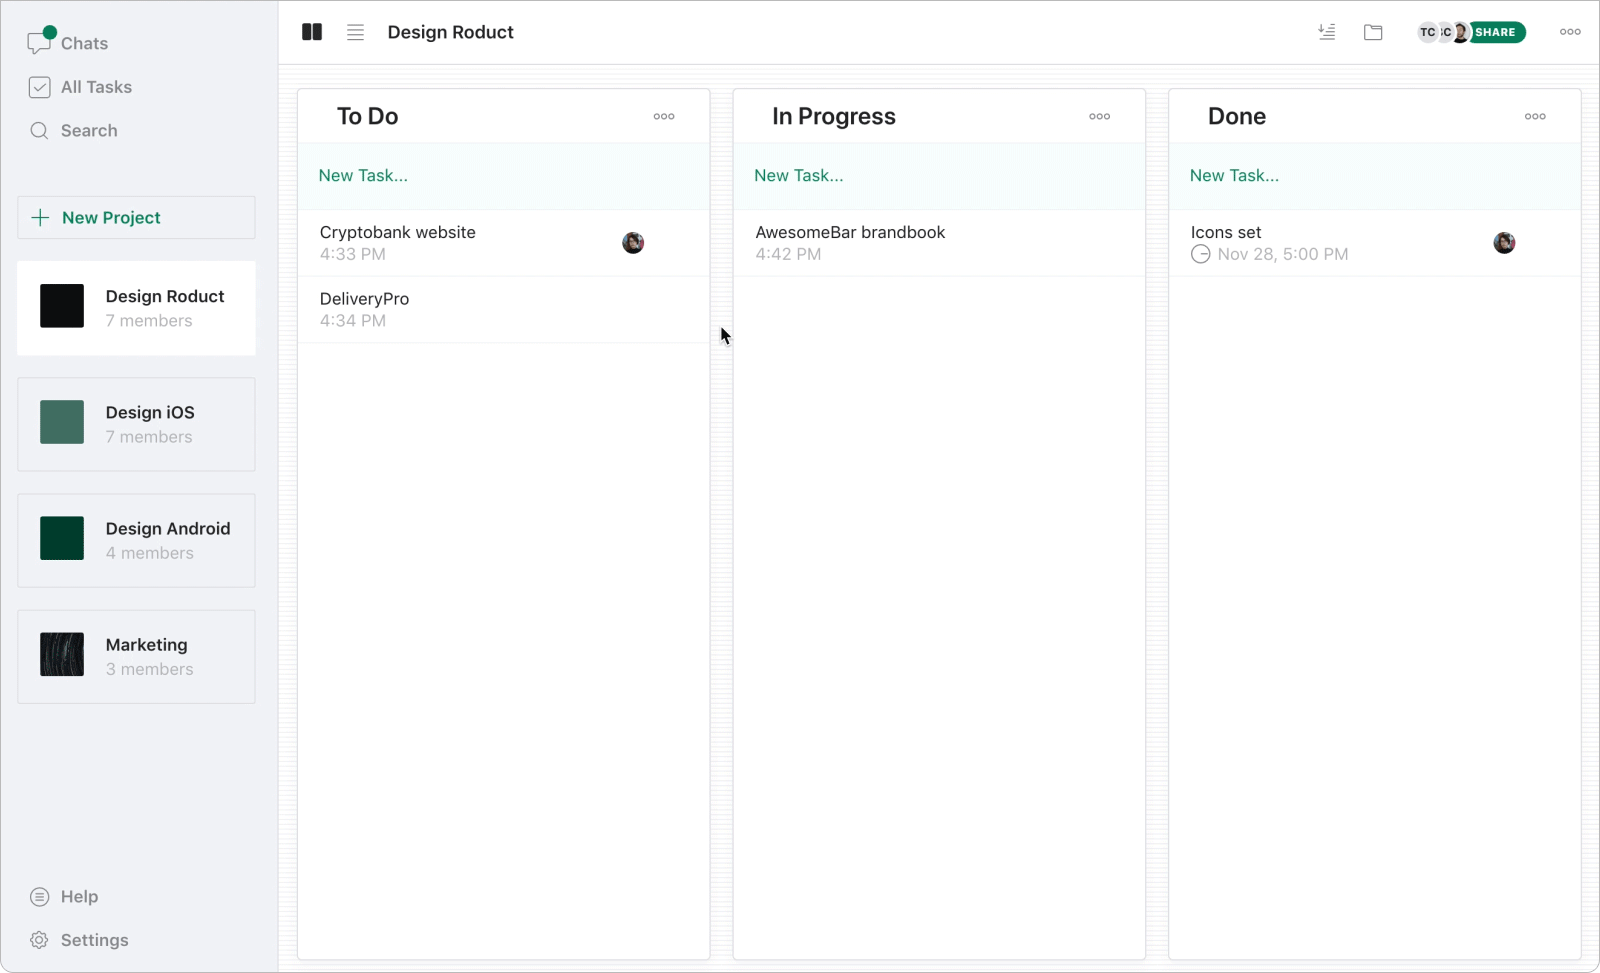Viewport: 1600px width, 973px height.
Task: Click the sort tasks icon in header
Action: click(x=1327, y=32)
